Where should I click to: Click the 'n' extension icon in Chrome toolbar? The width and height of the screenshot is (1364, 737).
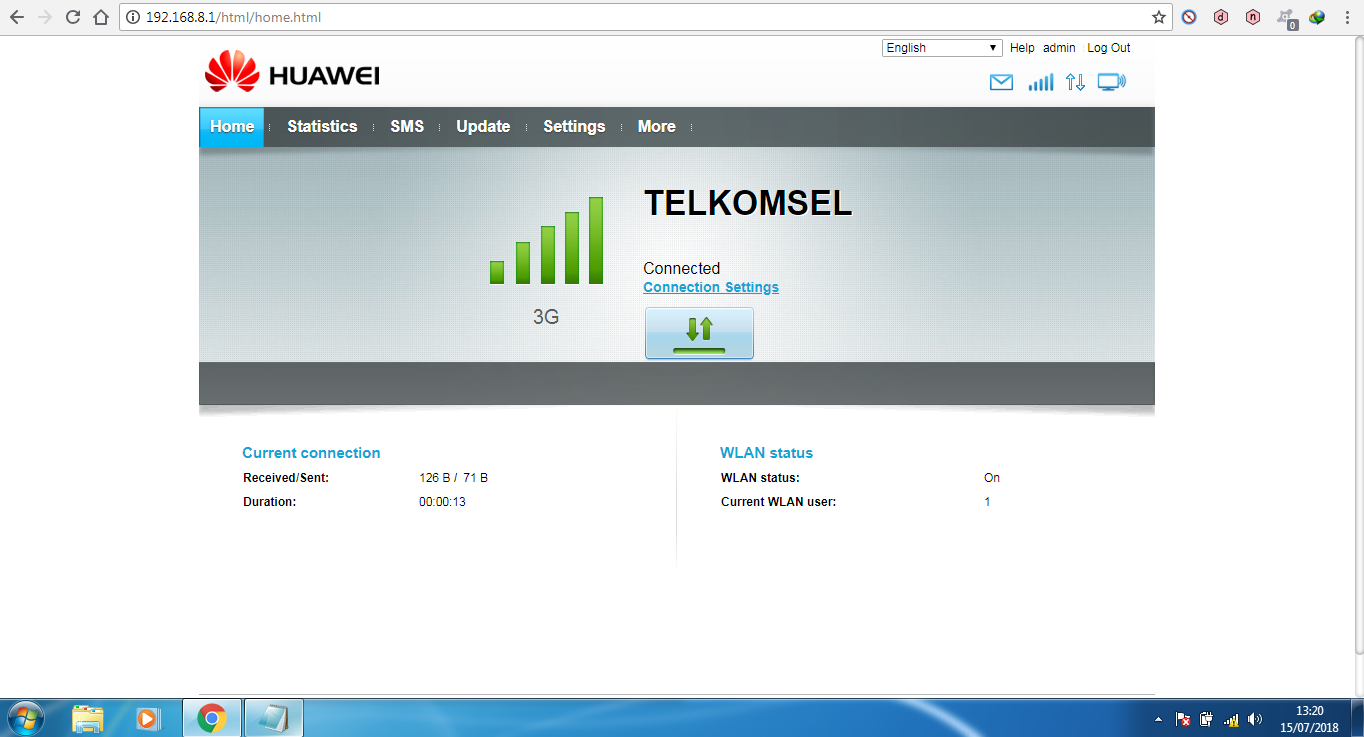[x=1253, y=17]
